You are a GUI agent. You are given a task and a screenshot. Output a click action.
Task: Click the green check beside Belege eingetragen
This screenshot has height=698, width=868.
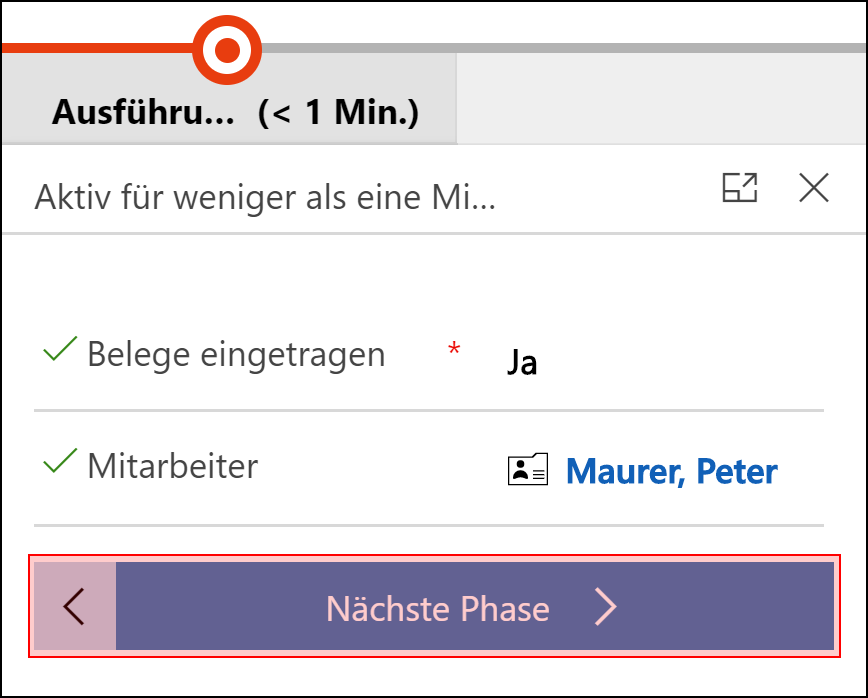pos(60,349)
